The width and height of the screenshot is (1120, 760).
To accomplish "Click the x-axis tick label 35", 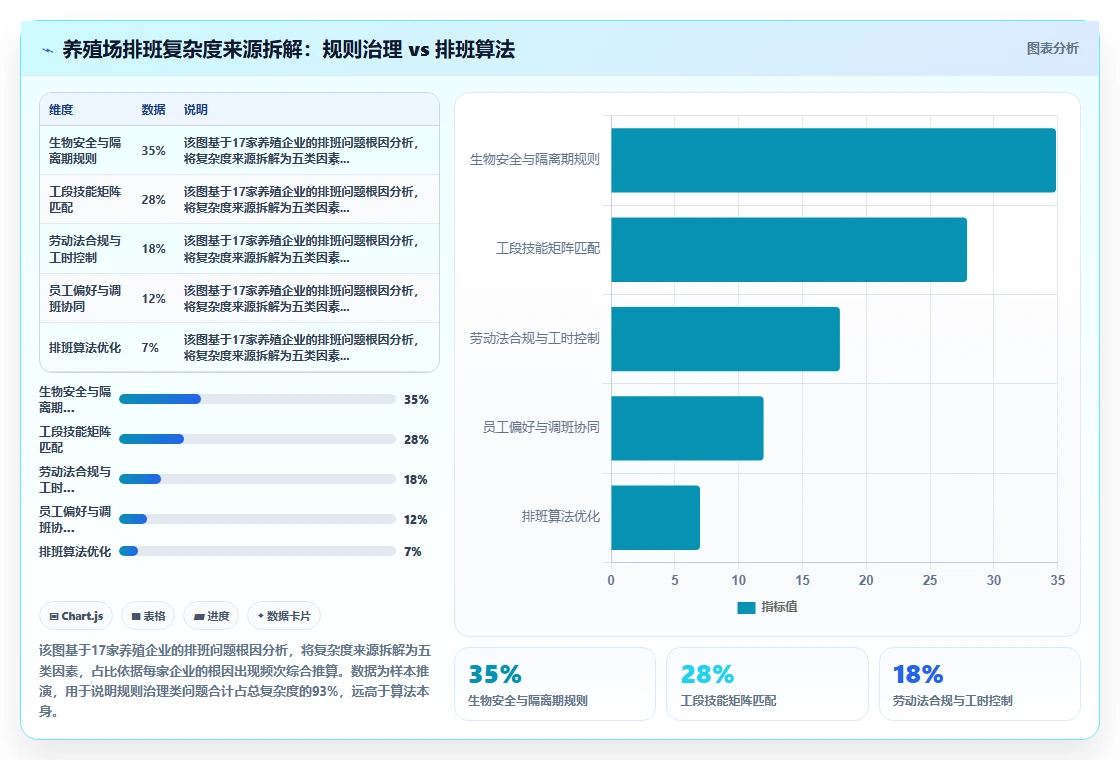I will click(1057, 580).
